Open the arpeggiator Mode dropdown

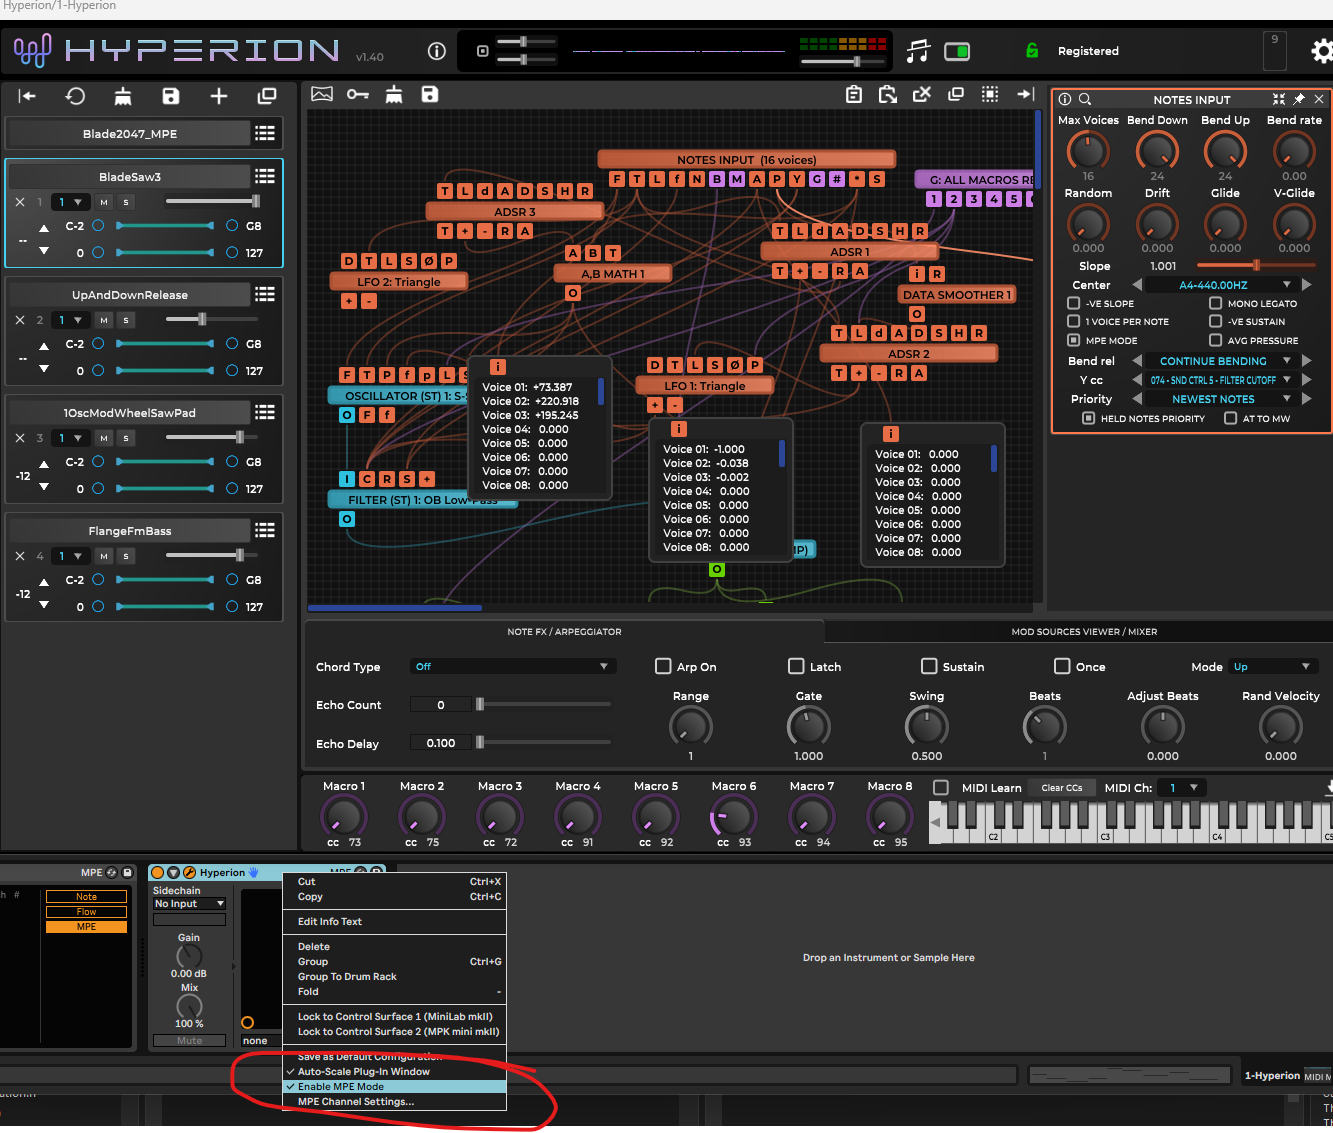coord(1273,666)
